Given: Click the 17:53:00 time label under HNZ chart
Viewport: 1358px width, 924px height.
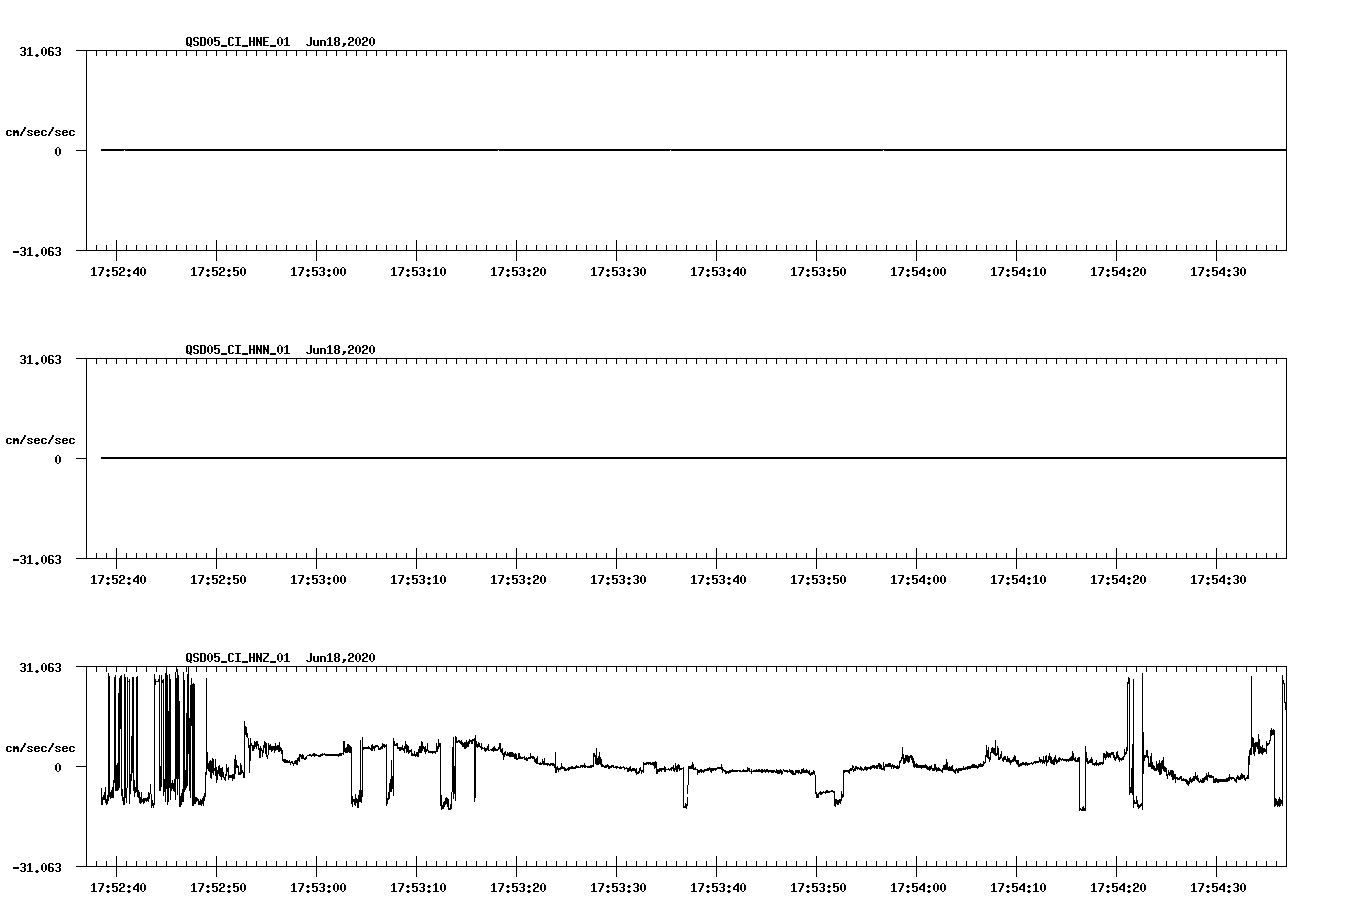Looking at the screenshot, I should coord(318,888).
